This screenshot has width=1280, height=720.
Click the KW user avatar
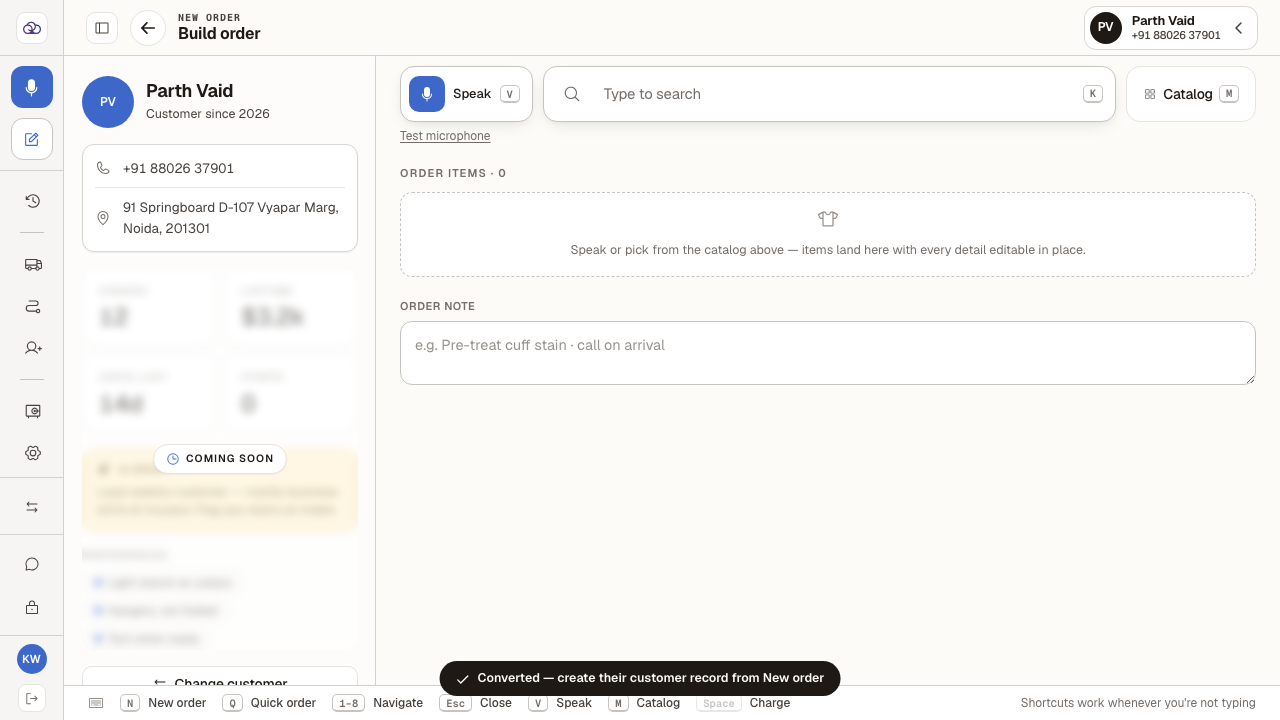click(x=32, y=659)
